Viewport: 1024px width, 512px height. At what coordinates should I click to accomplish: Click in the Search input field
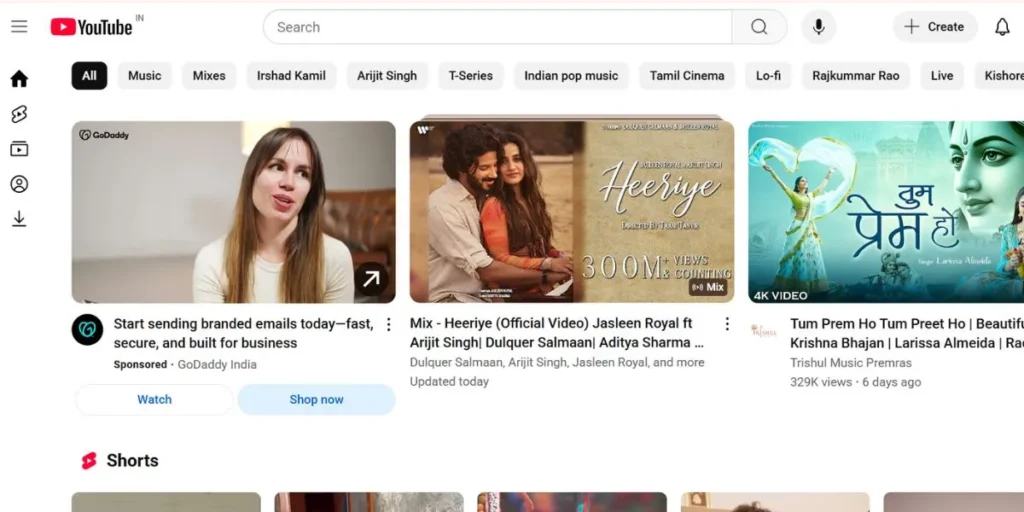[498, 27]
